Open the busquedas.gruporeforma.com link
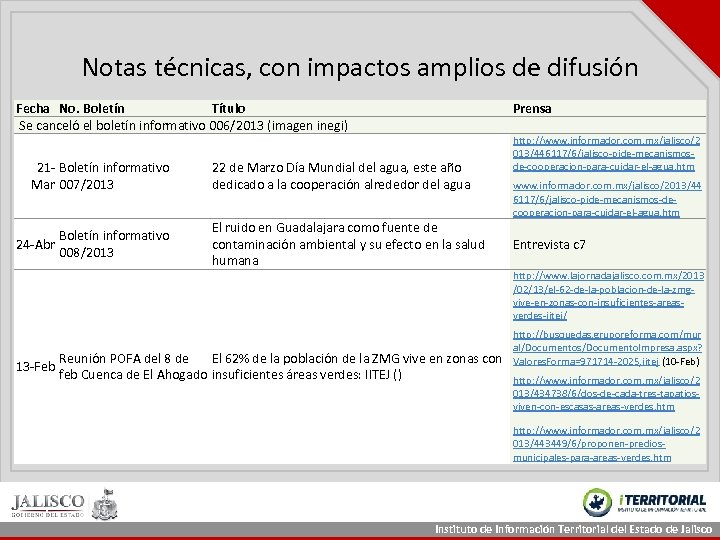 pos(607,348)
